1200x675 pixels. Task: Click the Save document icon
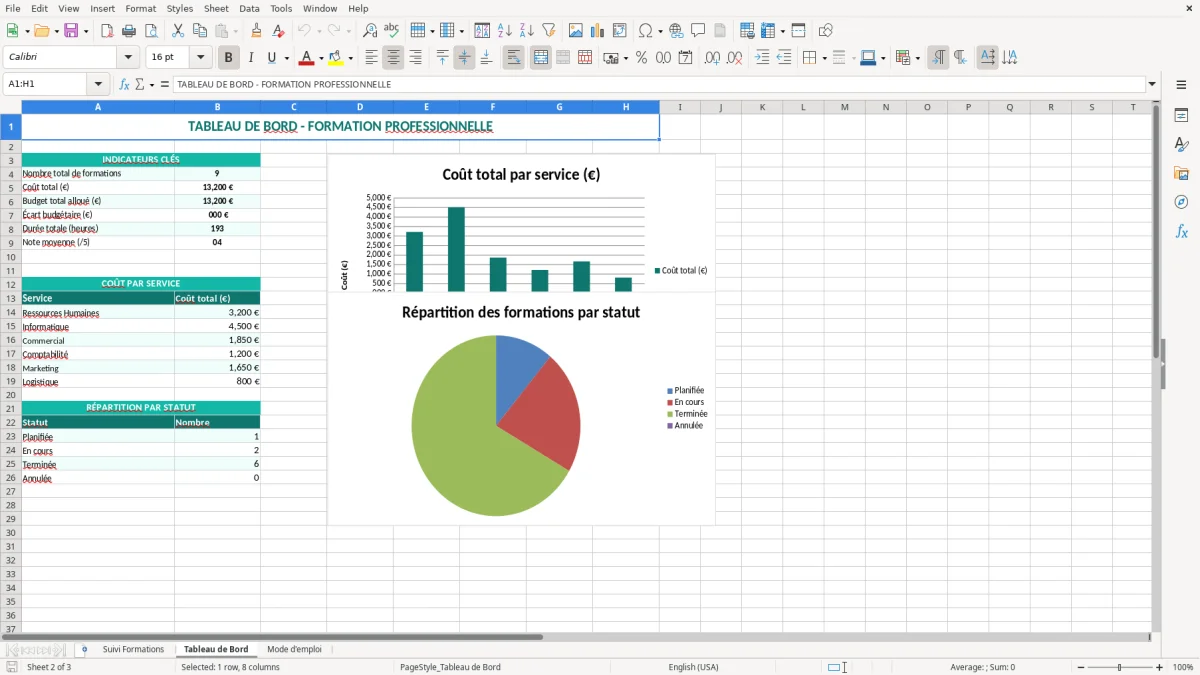pos(72,31)
